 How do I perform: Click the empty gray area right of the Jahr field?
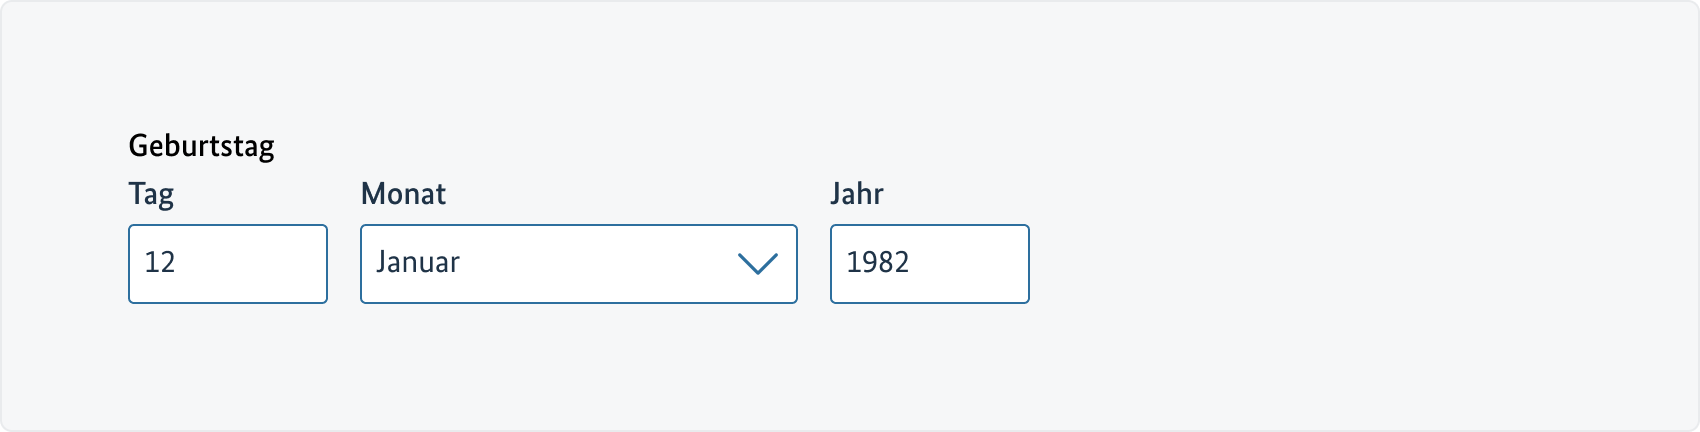click(1300, 264)
